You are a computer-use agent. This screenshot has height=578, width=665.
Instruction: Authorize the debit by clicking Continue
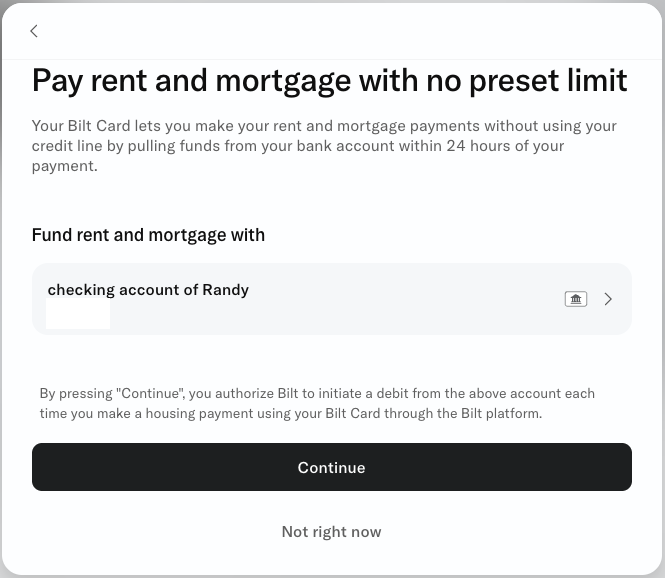pyautogui.click(x=331, y=467)
